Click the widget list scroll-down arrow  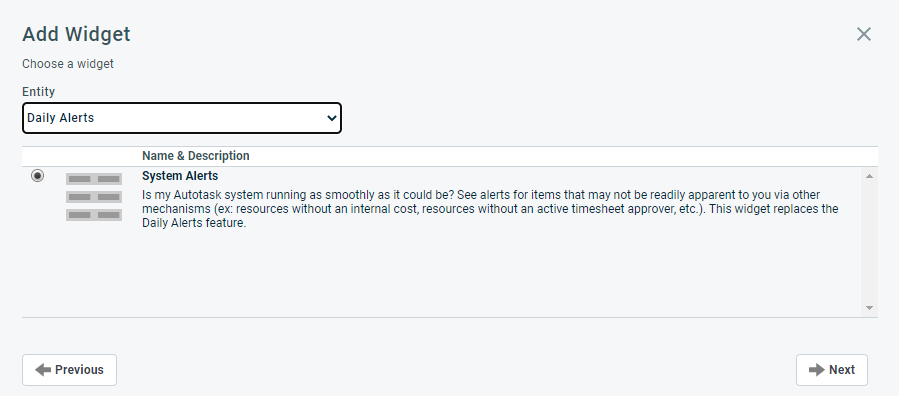pyautogui.click(x=869, y=308)
